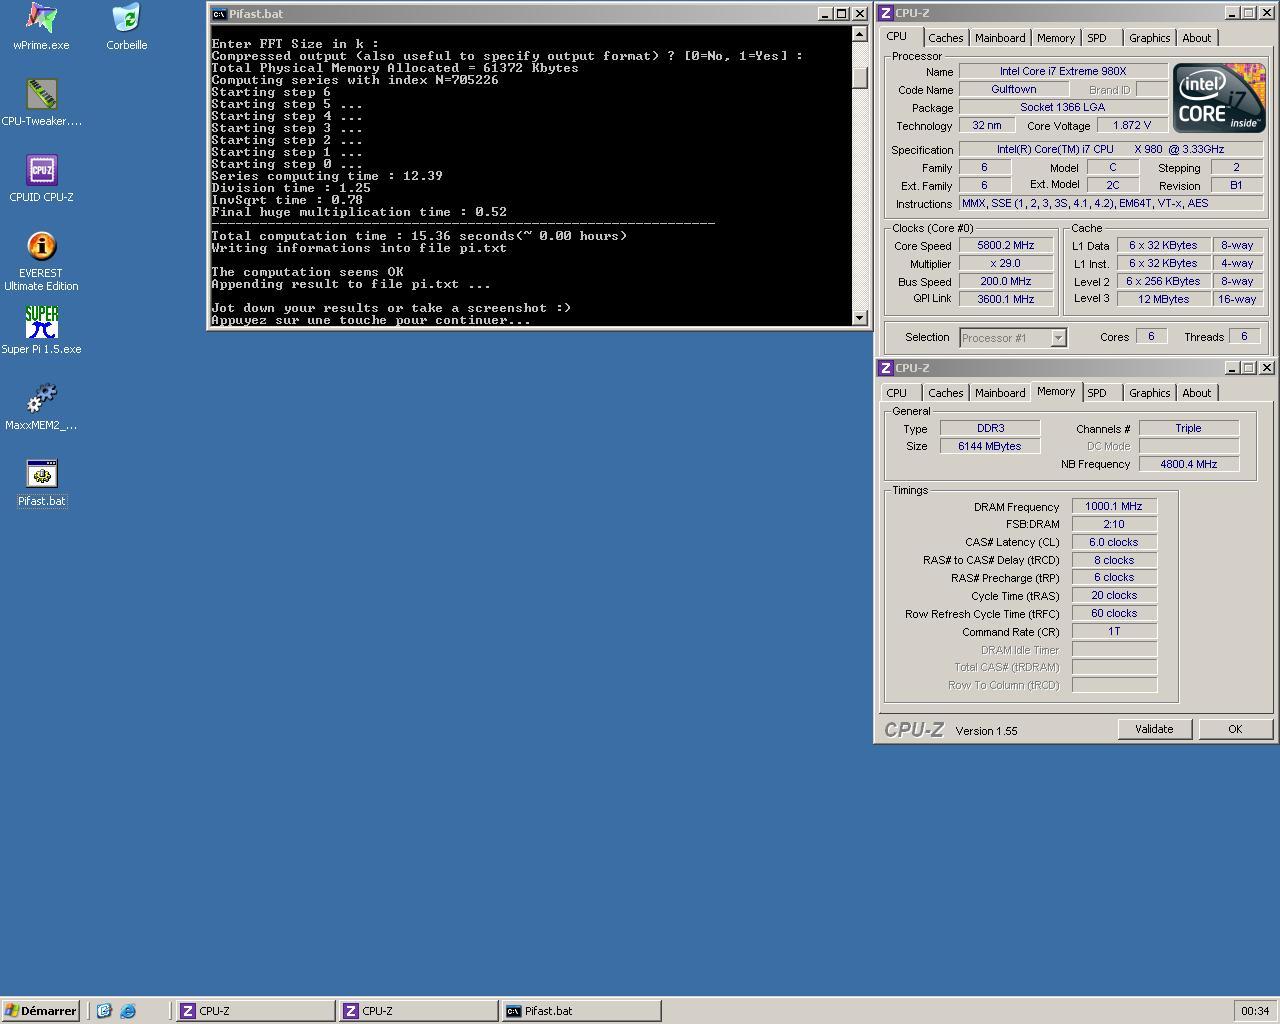Click the OK button in CPU-Z

click(x=1235, y=729)
